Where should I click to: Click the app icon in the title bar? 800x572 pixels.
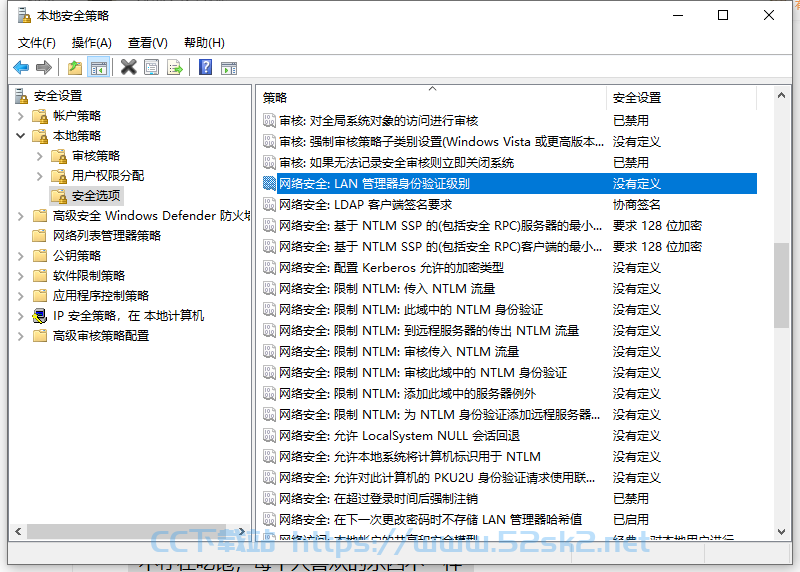coord(24,16)
